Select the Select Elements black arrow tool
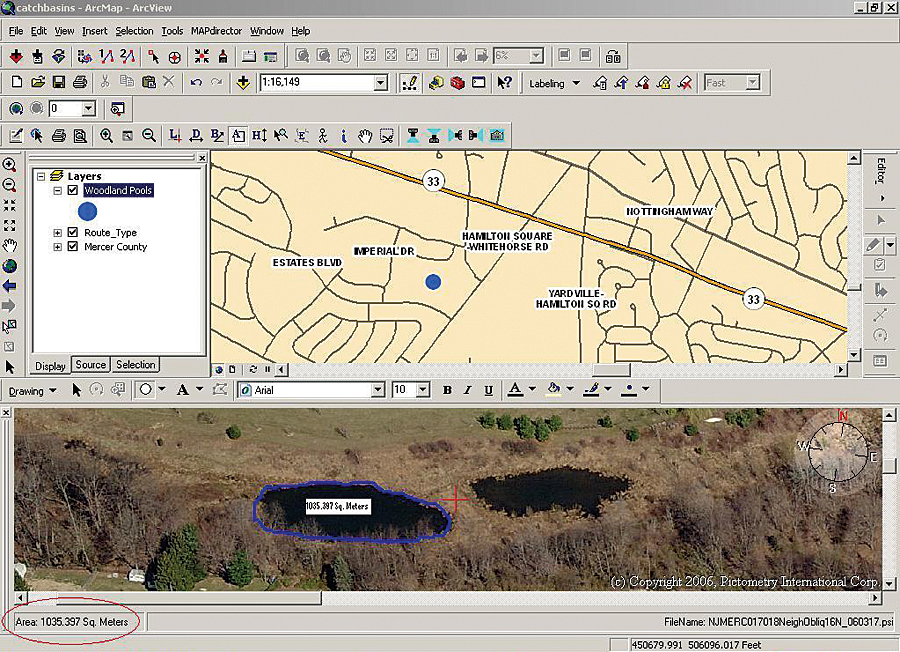This screenshot has height=652, width=900. coord(10,367)
